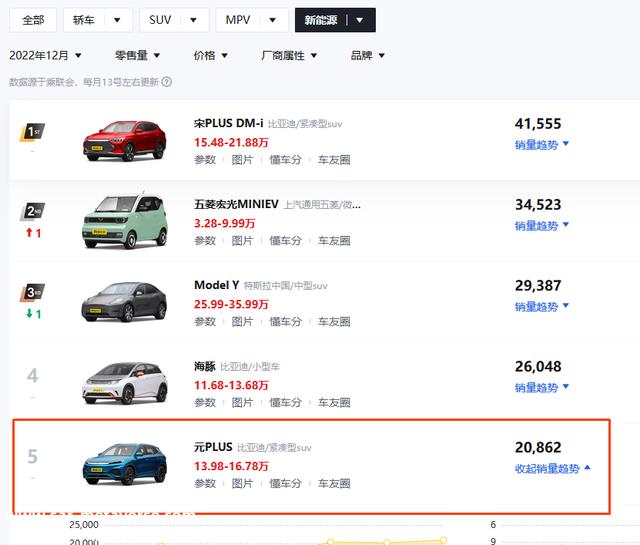The height and width of the screenshot is (545, 640).
Task: Click 图片 under 五菱宏光MINIEV
Action: tap(242, 240)
